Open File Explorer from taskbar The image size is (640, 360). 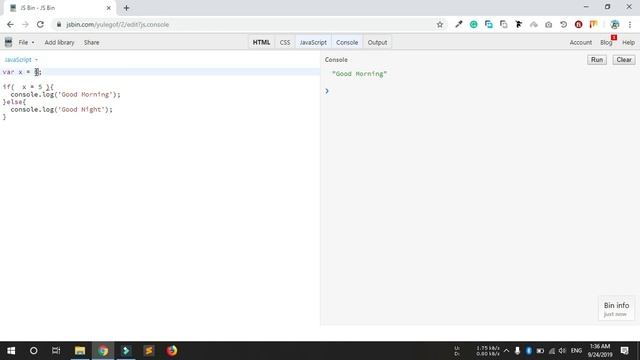80,351
